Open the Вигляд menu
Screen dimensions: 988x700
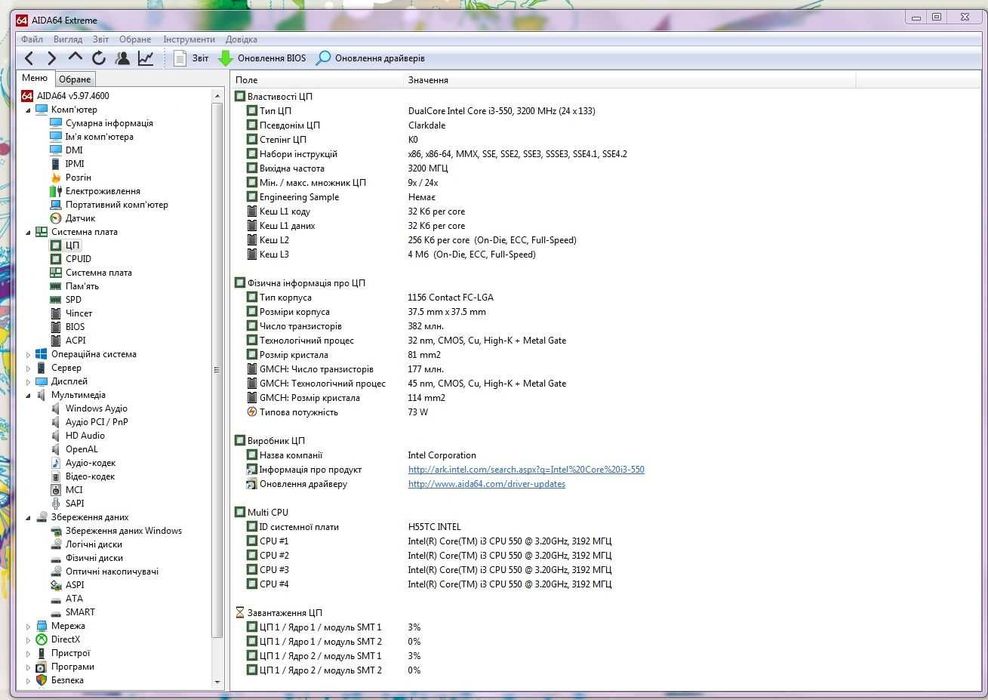tap(67, 39)
